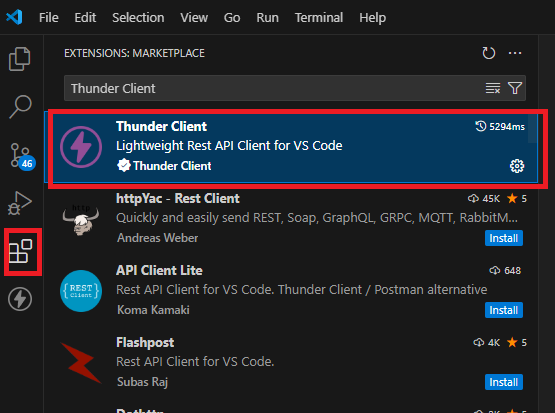This screenshot has height=413, width=555.
Task: Open the Run and Debug view
Action: [20, 203]
